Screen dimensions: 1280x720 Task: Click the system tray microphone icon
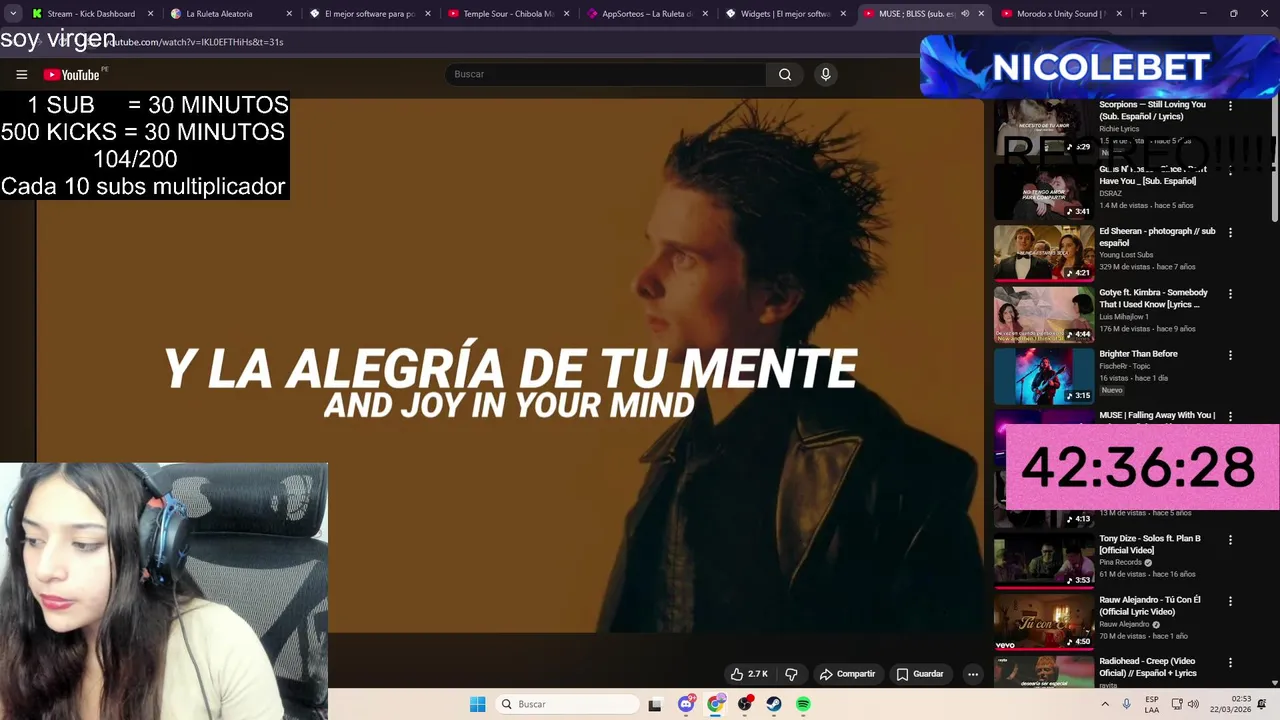(1127, 704)
